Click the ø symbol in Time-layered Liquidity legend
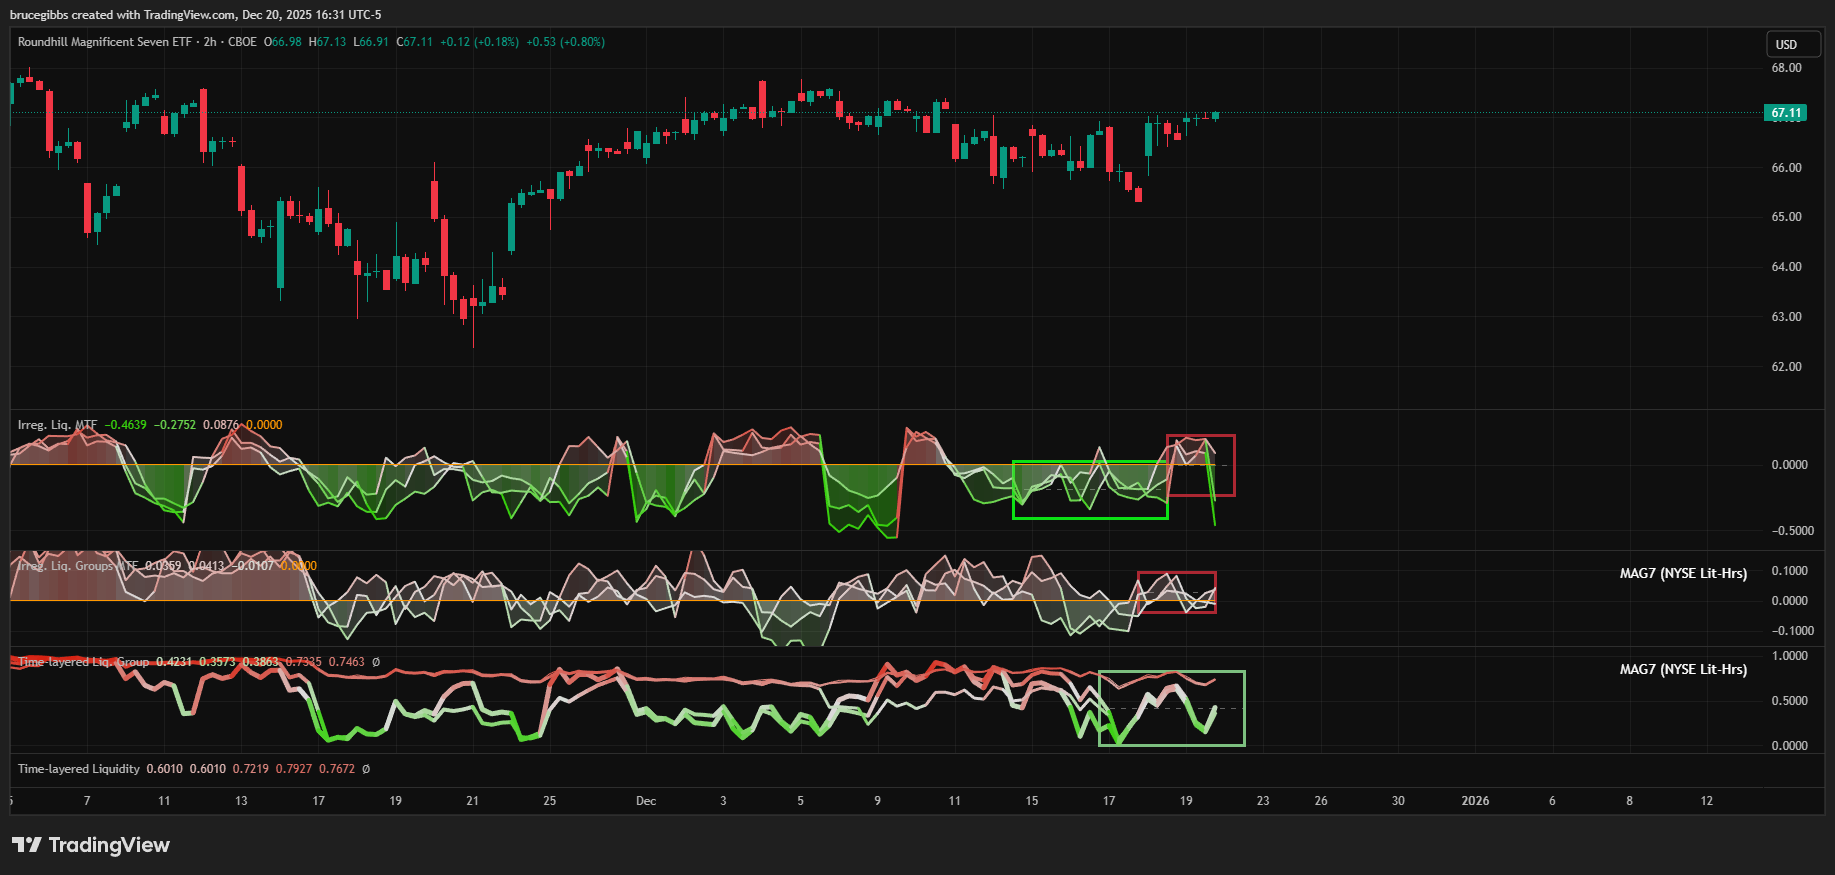 pyautogui.click(x=366, y=769)
